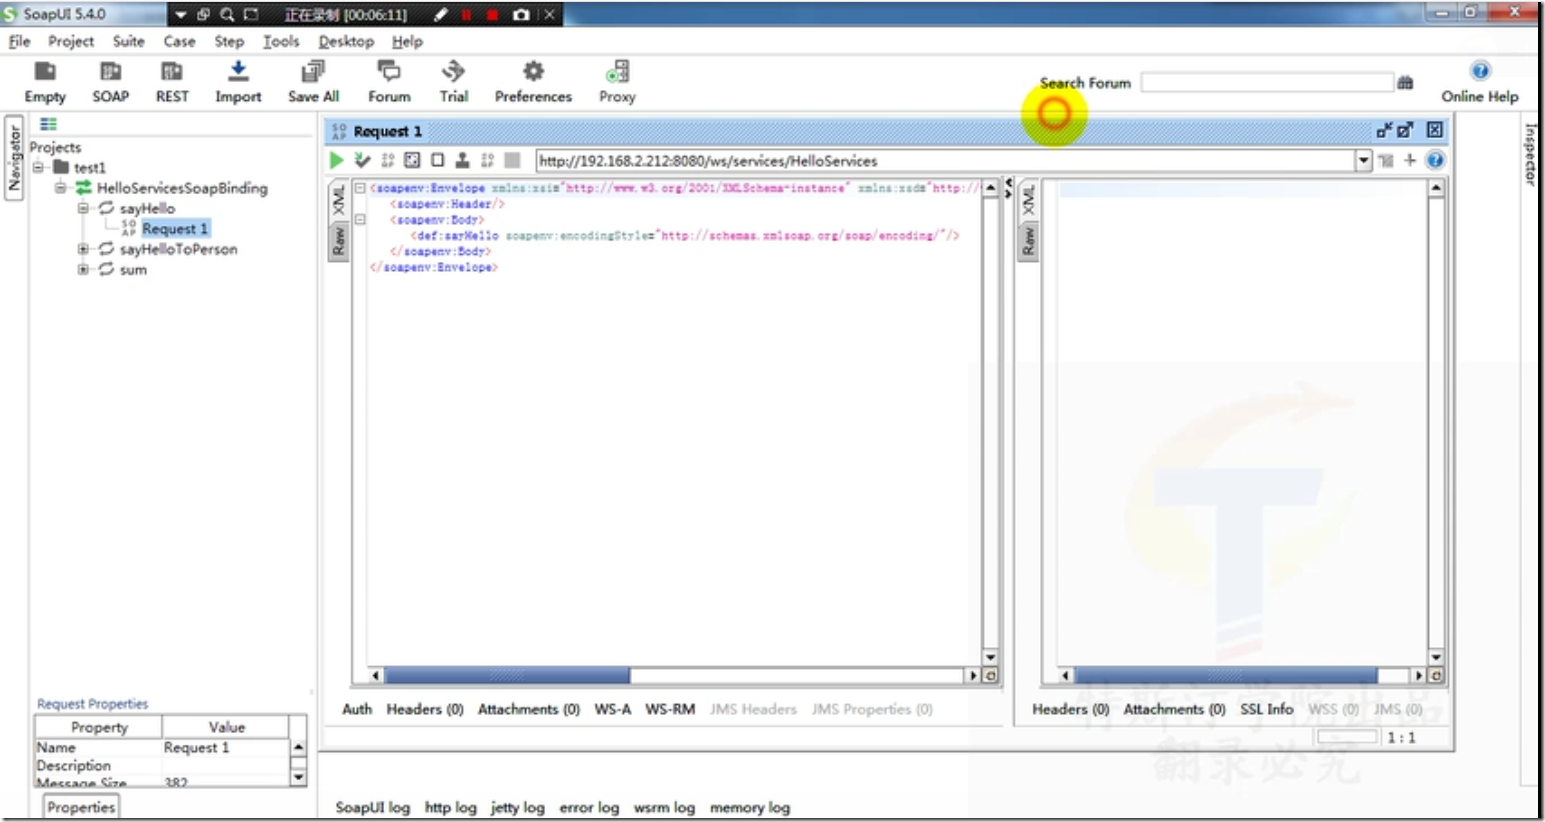Click the empty square icon in request toolbar
This screenshot has width=1545, height=822.
(437, 160)
